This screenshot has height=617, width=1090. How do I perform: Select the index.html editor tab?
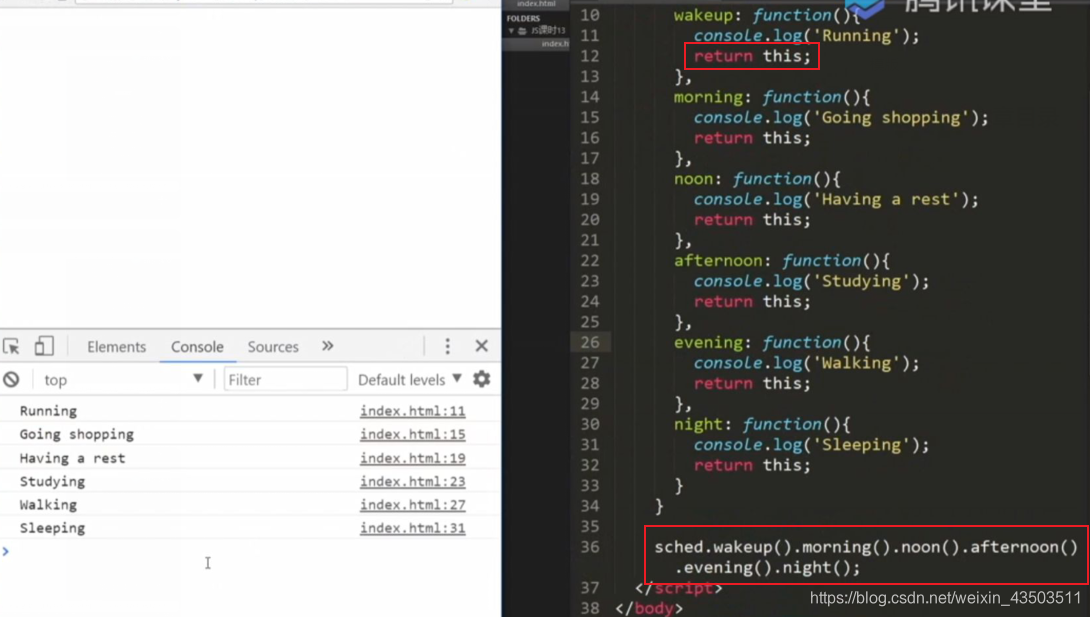536,4
